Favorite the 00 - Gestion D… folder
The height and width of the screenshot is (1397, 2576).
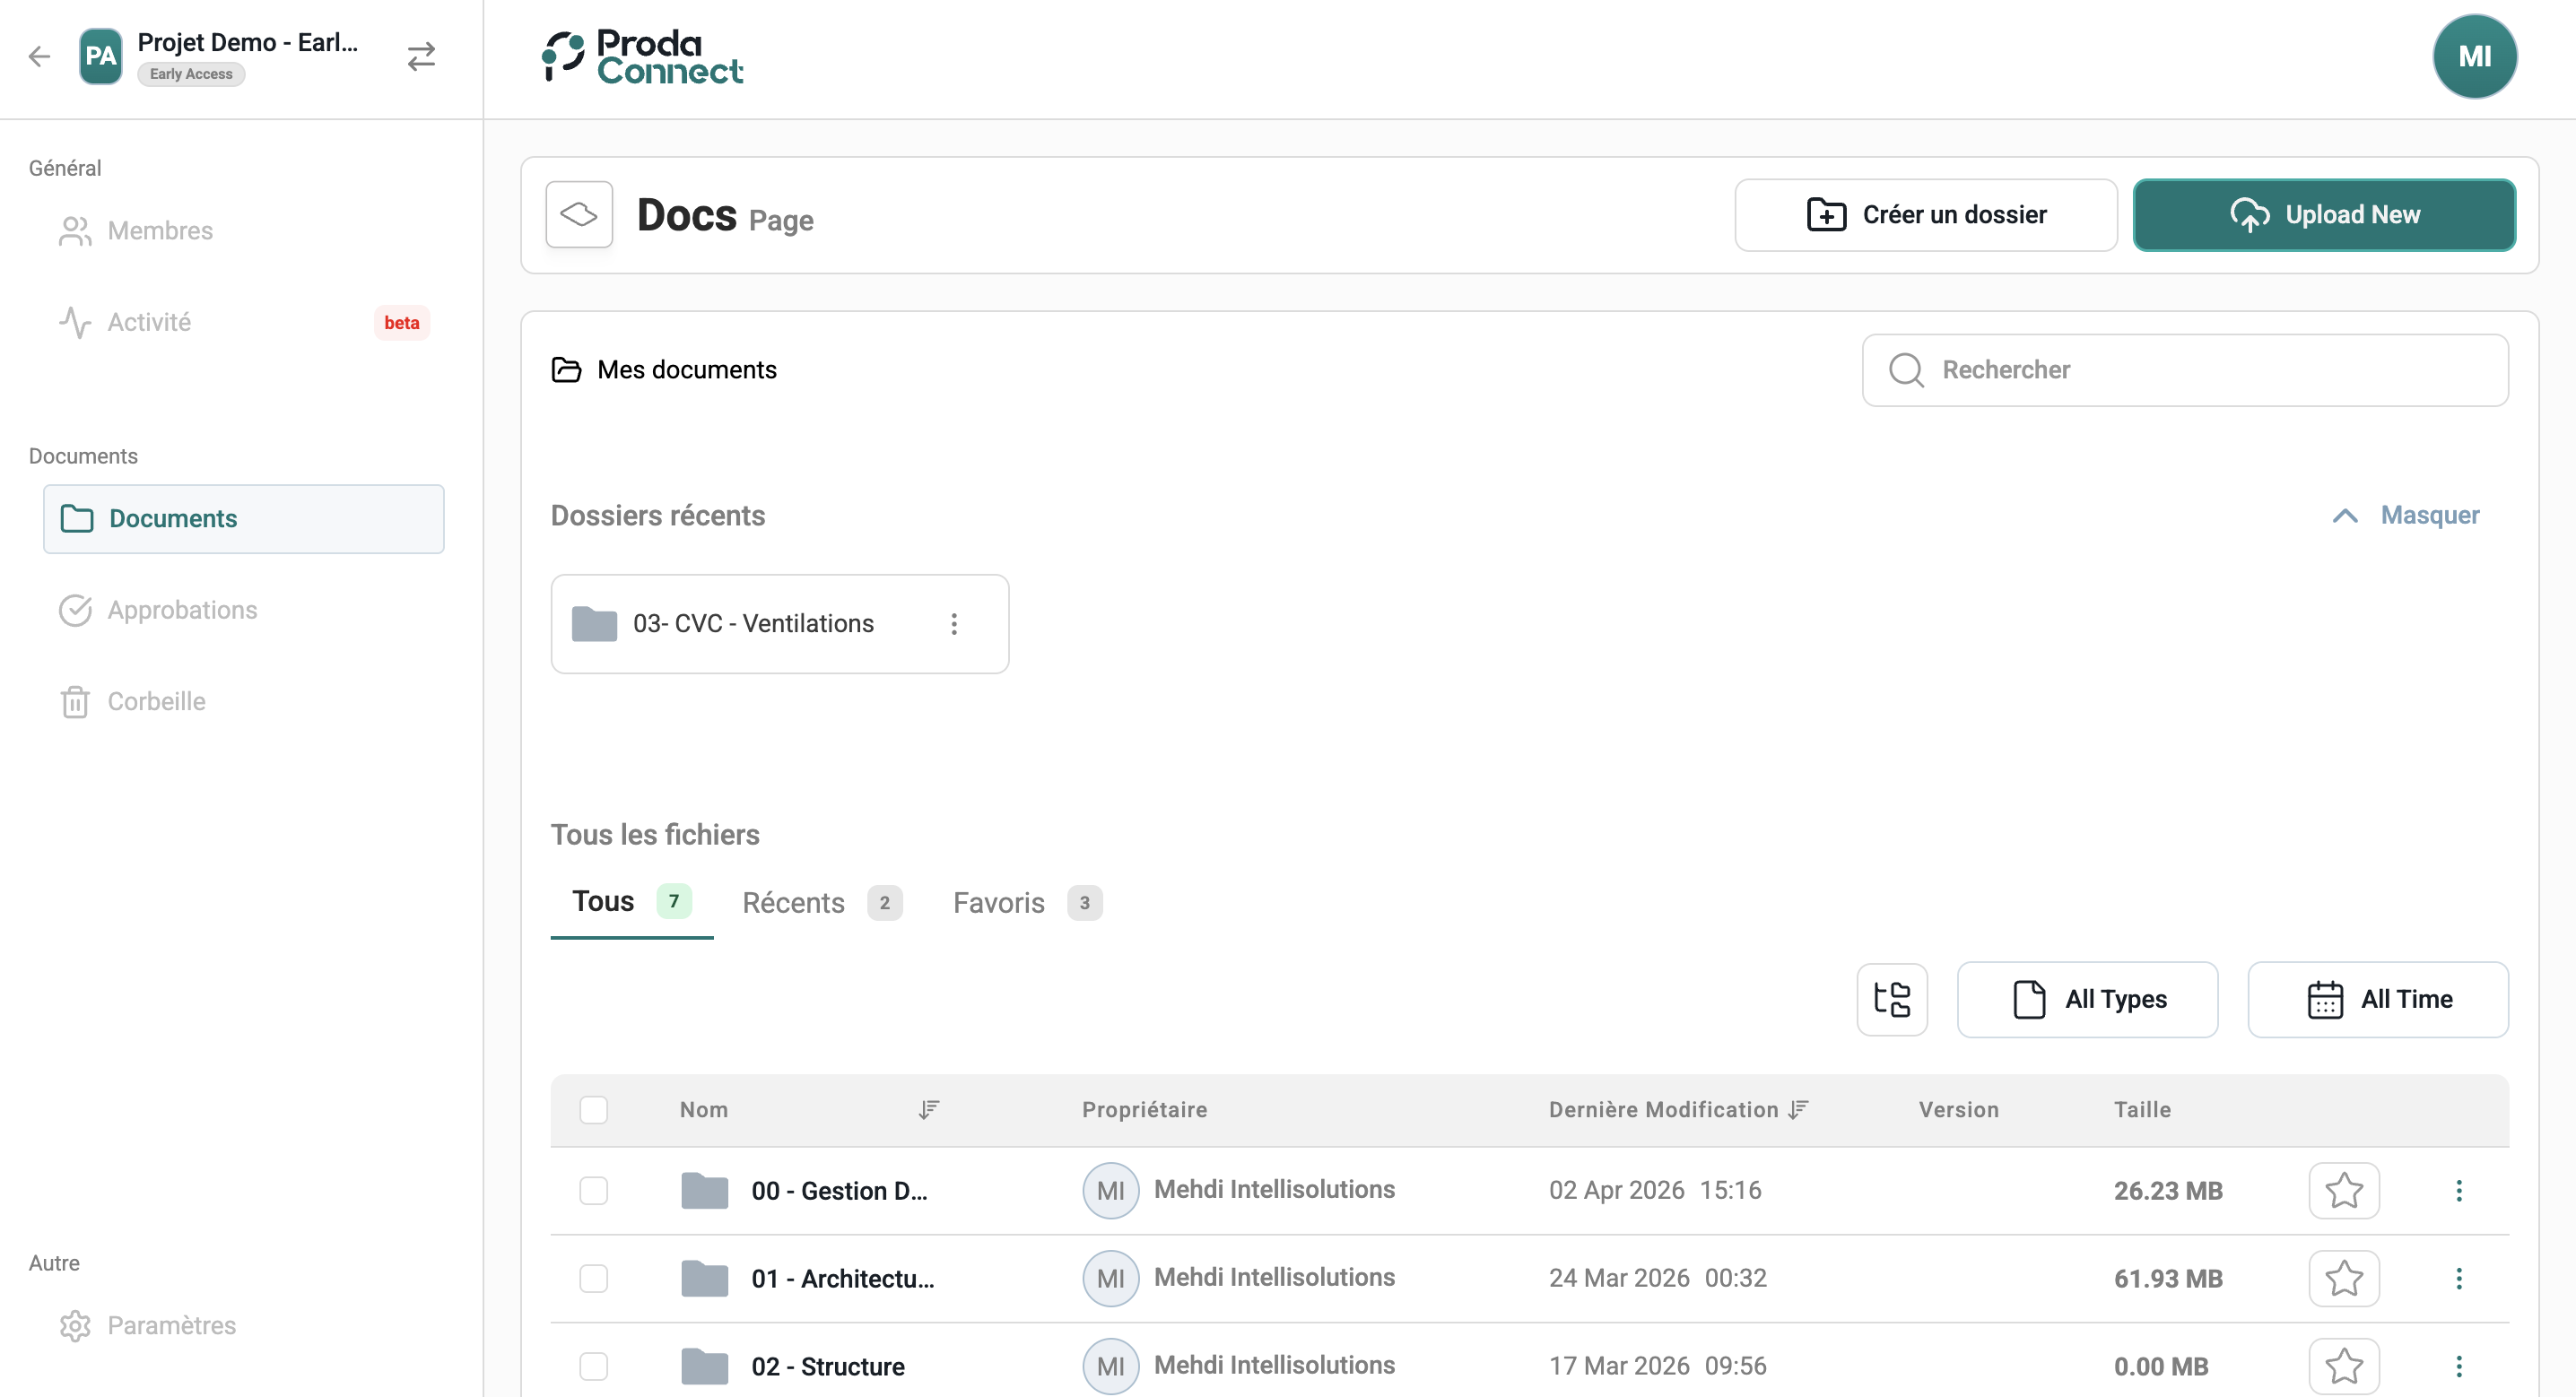click(x=2344, y=1190)
